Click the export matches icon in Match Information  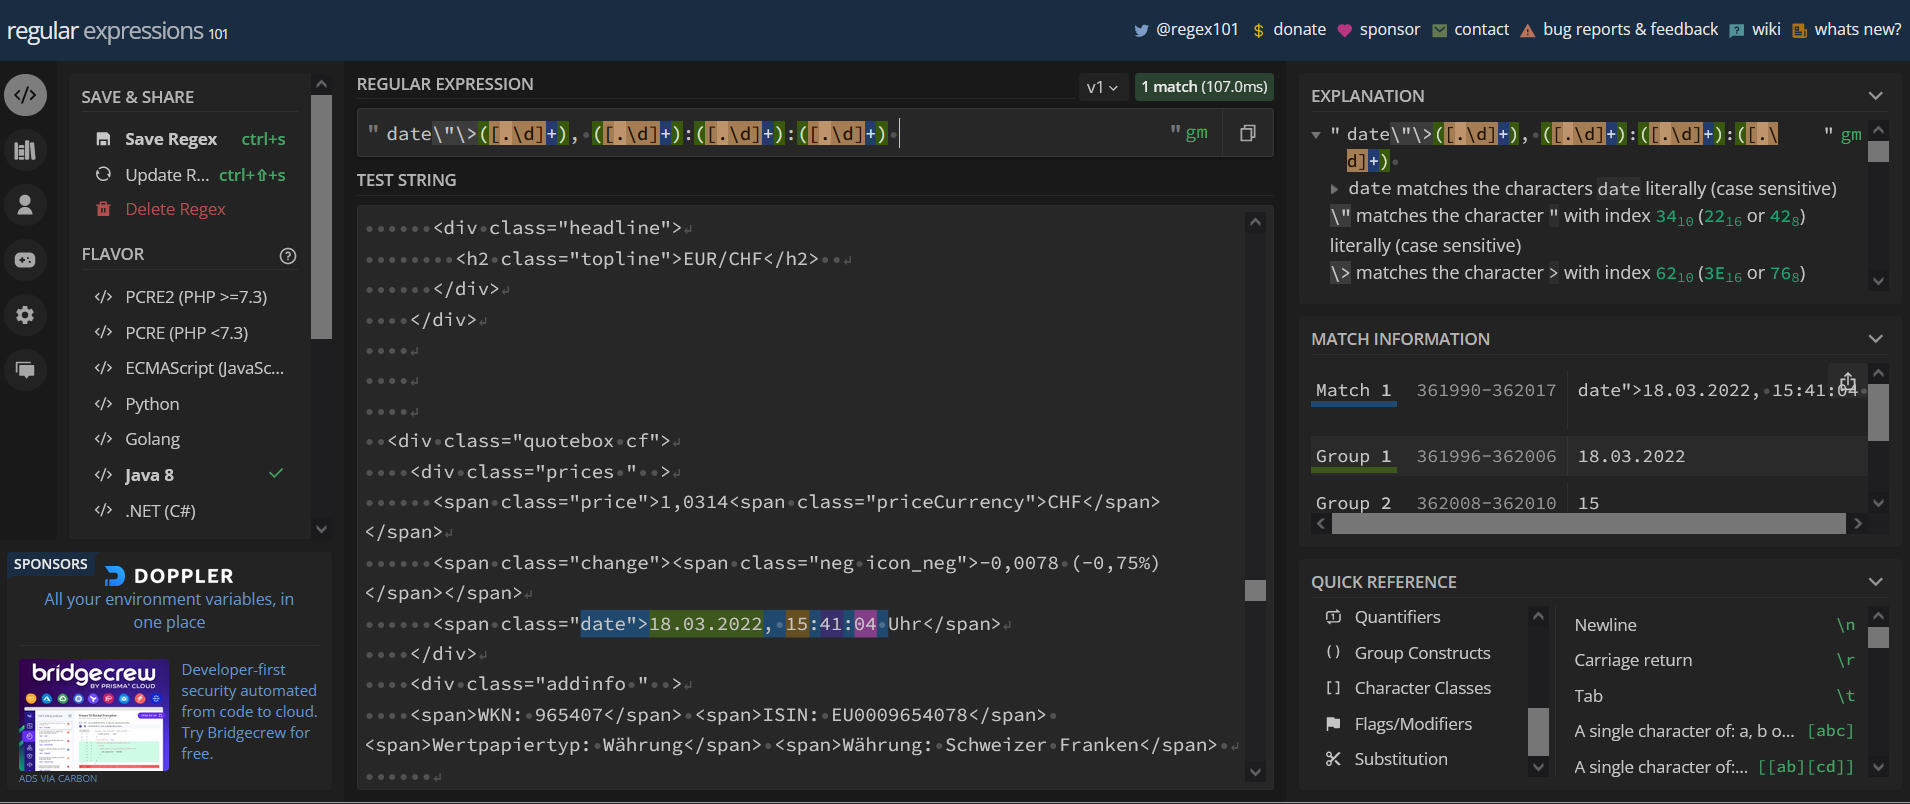[x=1848, y=382]
